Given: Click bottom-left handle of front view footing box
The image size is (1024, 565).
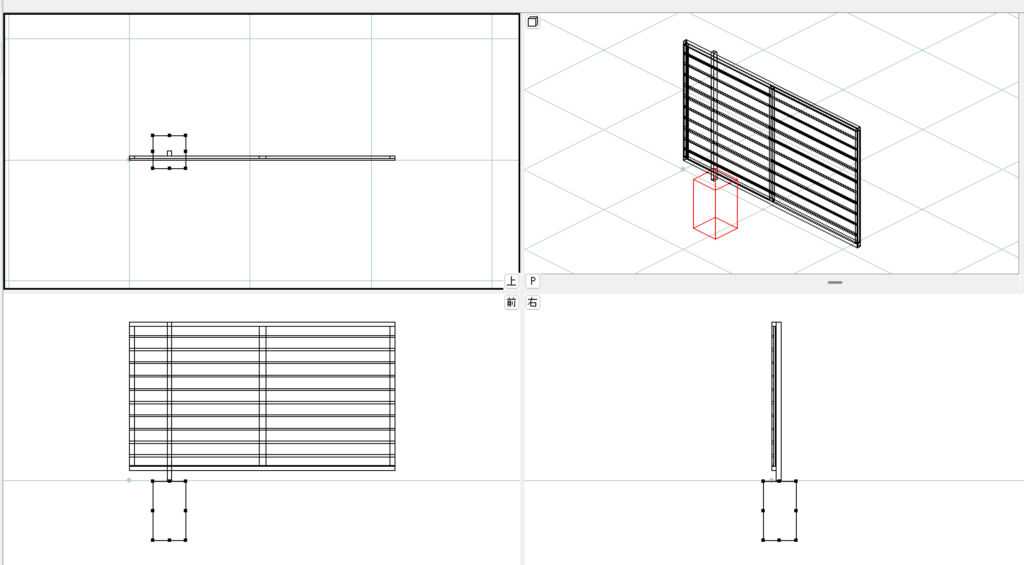Looking at the screenshot, I should click(153, 540).
